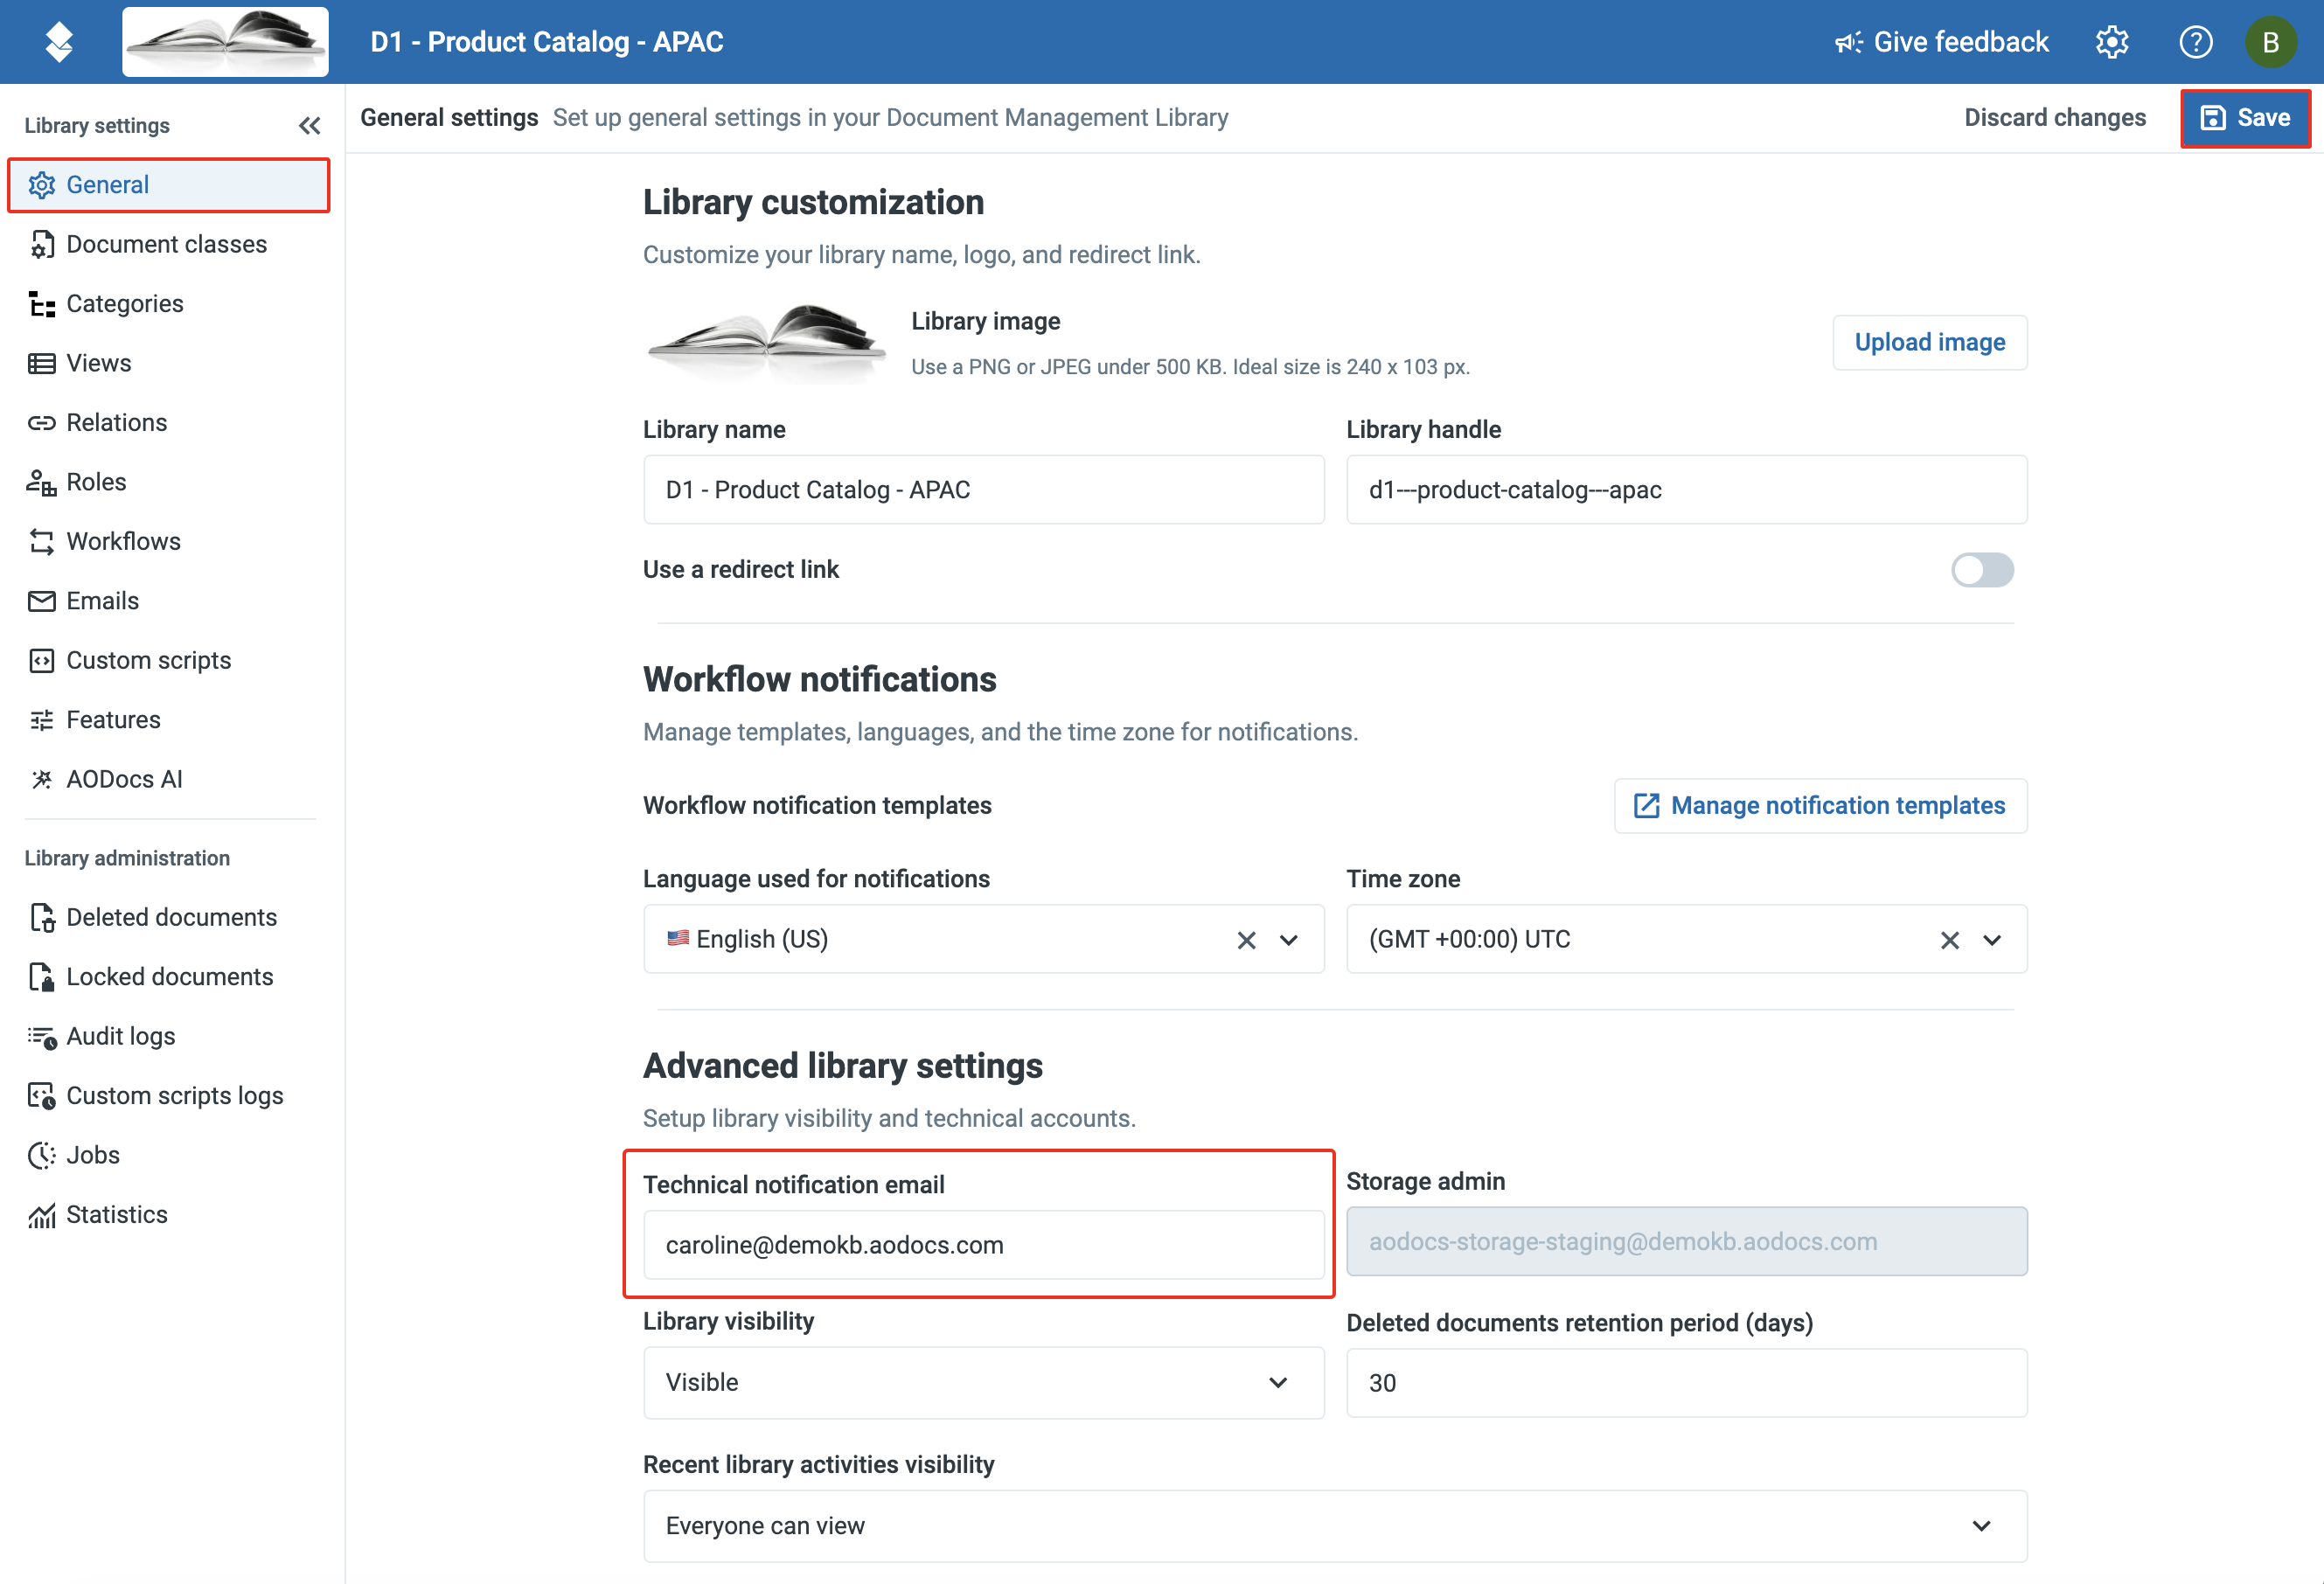Image resolution: width=2324 pixels, height=1584 pixels.
Task: Open Recent library activities visibility dropdown
Action: [x=1335, y=1527]
